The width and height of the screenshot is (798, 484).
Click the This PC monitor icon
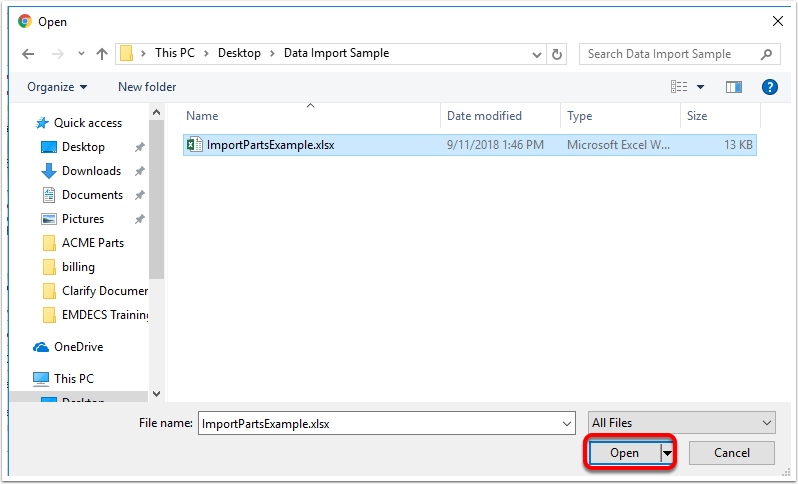click(41, 379)
